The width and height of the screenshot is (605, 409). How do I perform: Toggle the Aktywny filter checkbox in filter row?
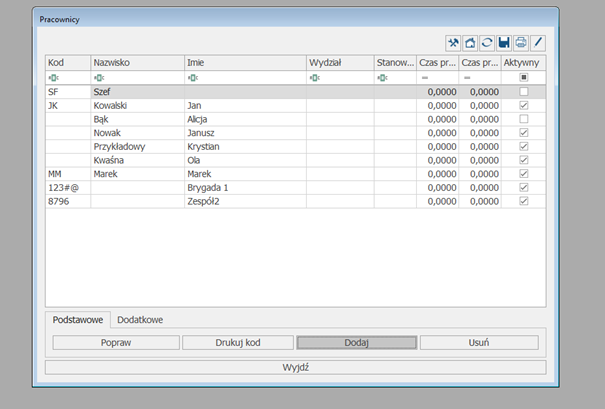[x=524, y=77]
